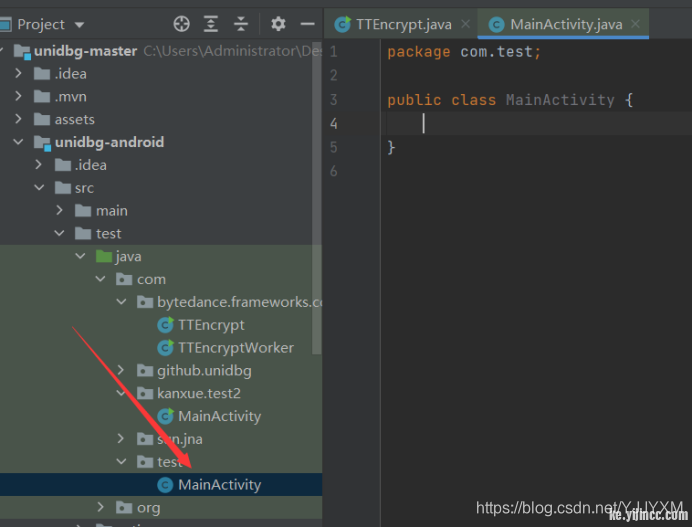Select the MainActivity.java editor tab
Image resolution: width=693 pixels, height=527 pixels.
[566, 24]
